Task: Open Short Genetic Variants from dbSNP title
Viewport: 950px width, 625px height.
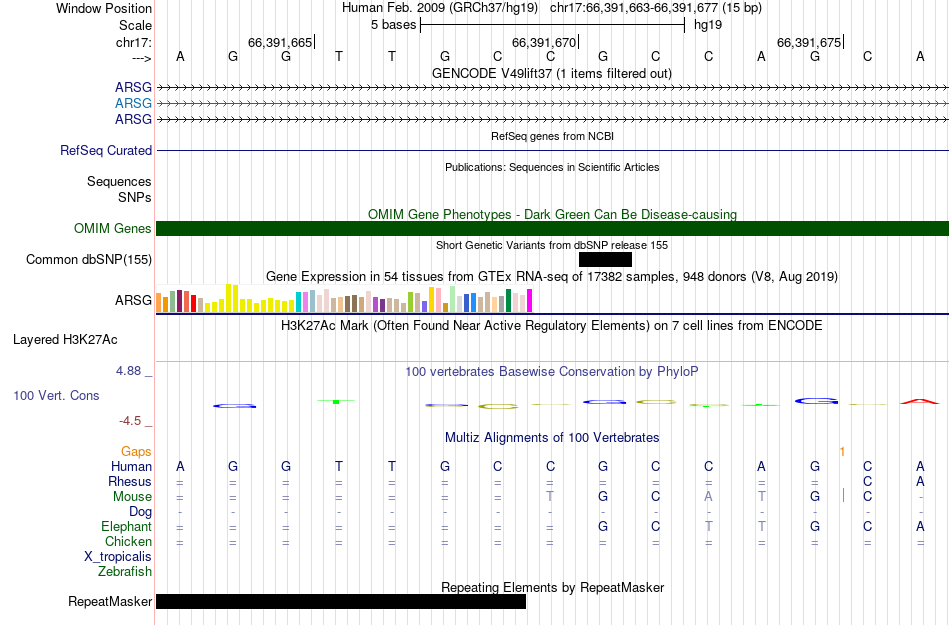Action: coord(552,245)
